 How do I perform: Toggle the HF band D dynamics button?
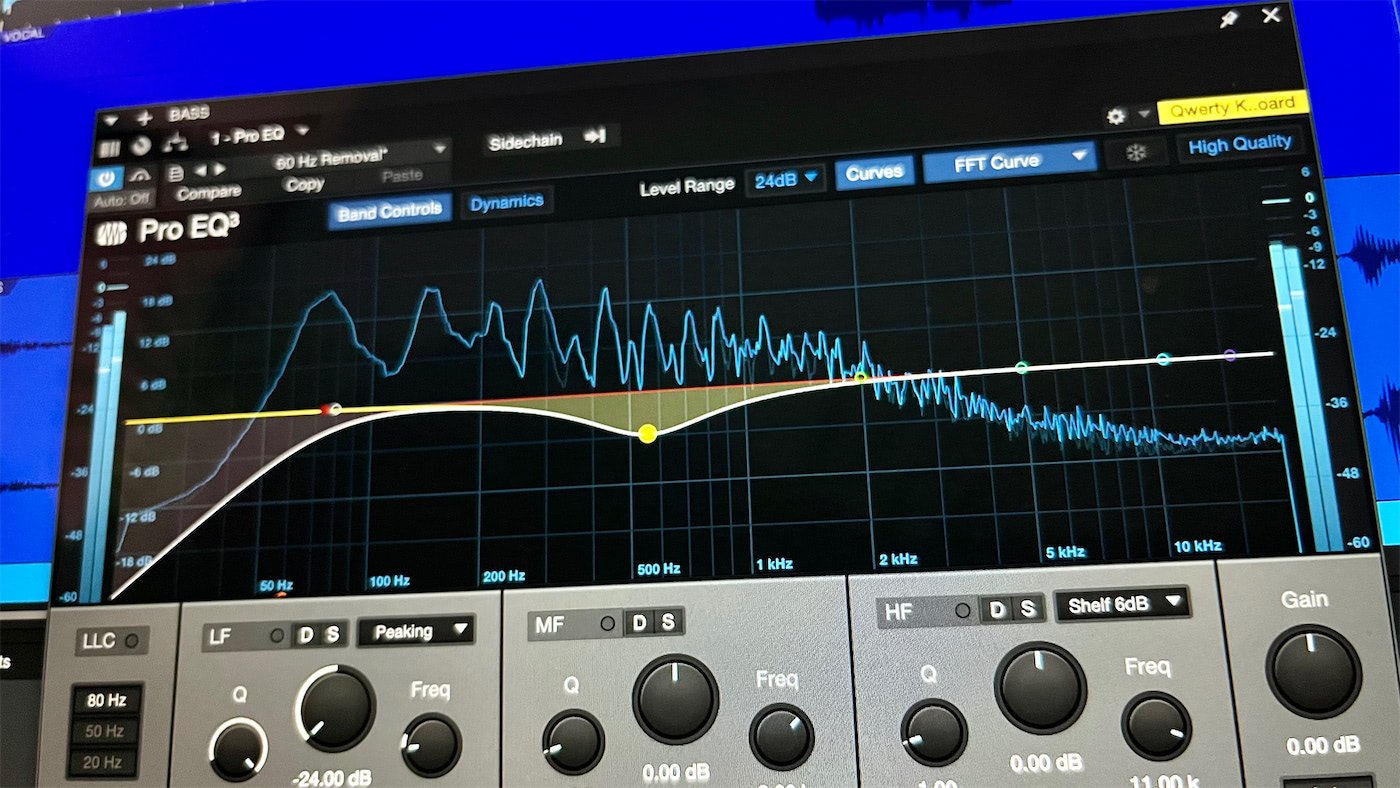click(x=998, y=609)
